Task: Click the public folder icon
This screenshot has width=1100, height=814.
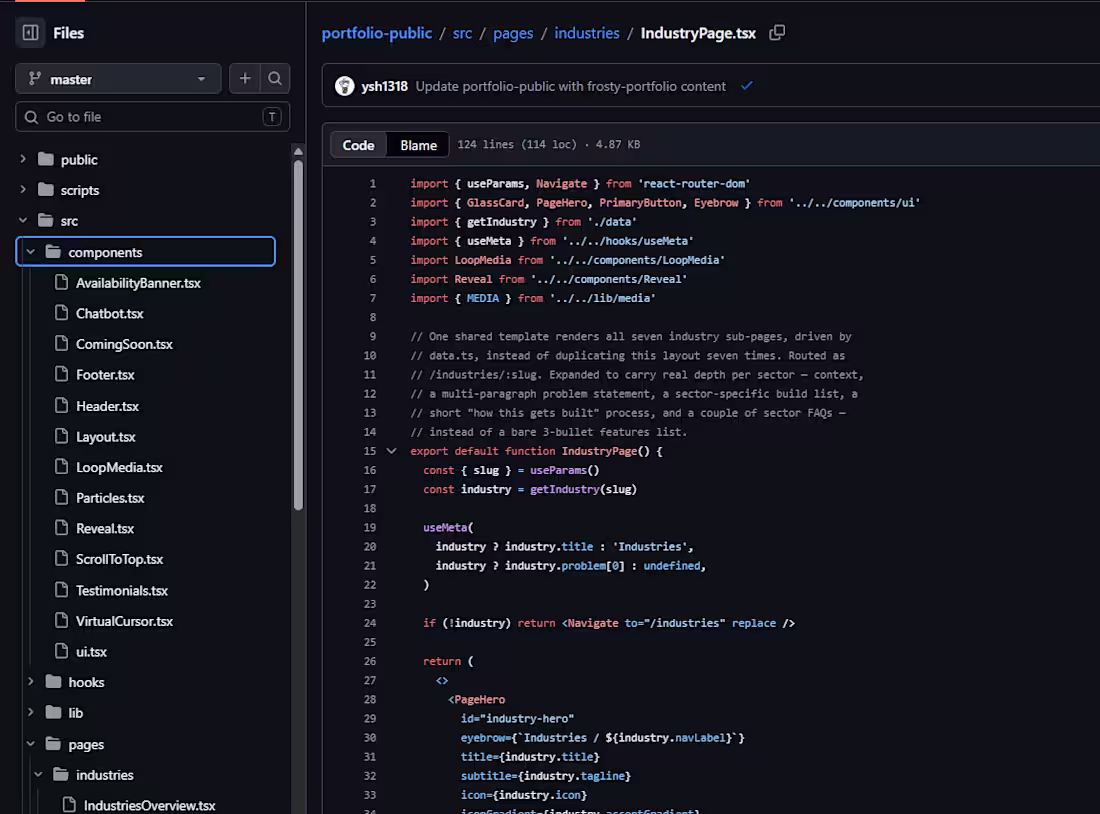Action: coord(46,159)
